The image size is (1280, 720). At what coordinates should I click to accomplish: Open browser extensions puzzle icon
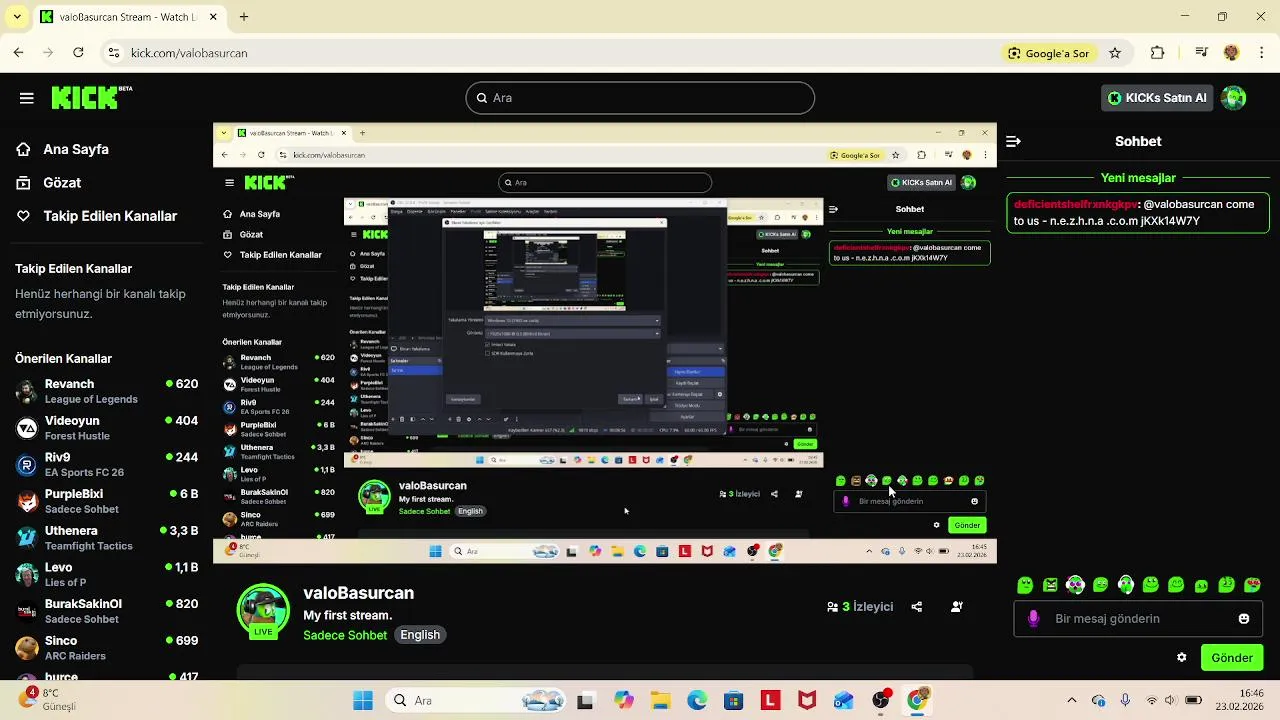[x=1158, y=53]
